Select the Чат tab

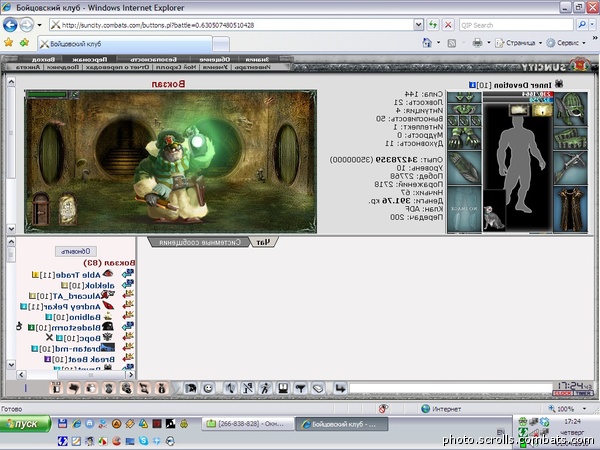(263, 242)
